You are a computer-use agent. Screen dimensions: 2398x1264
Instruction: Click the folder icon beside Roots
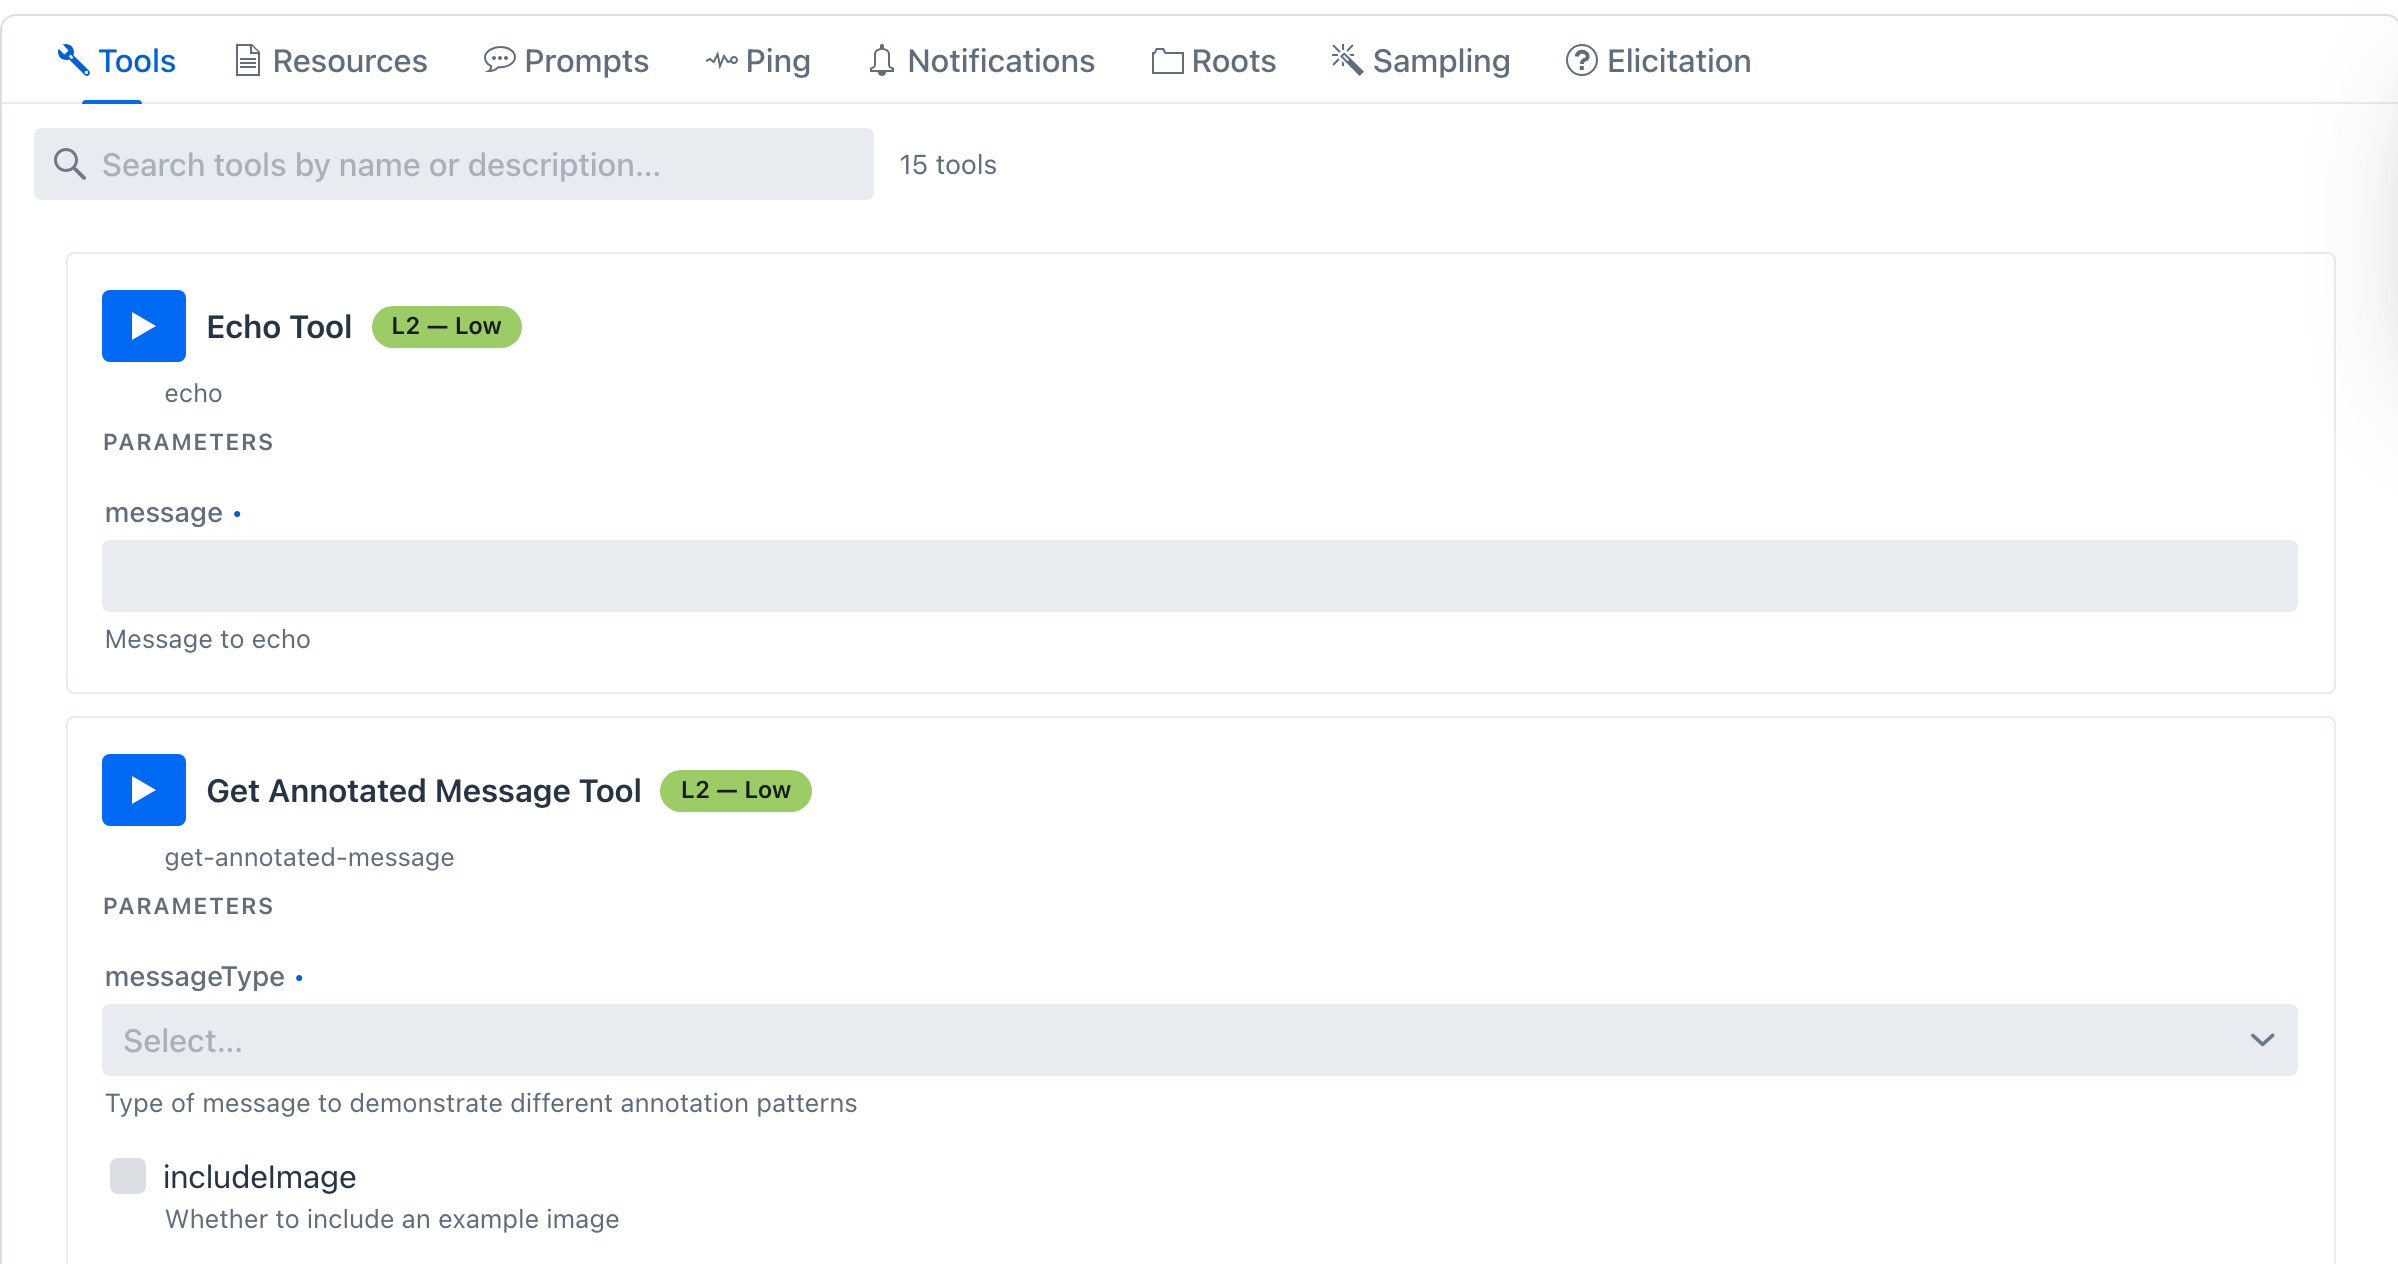coord(1167,61)
